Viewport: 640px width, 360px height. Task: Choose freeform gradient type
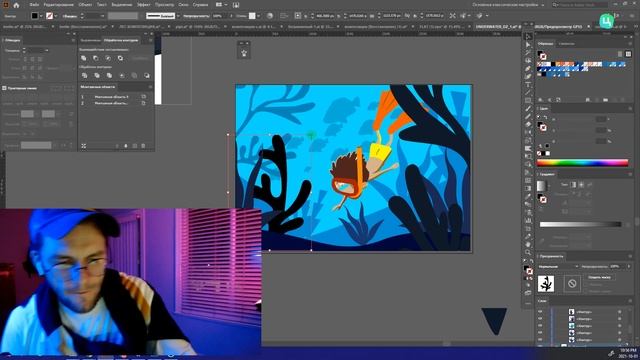589,184
